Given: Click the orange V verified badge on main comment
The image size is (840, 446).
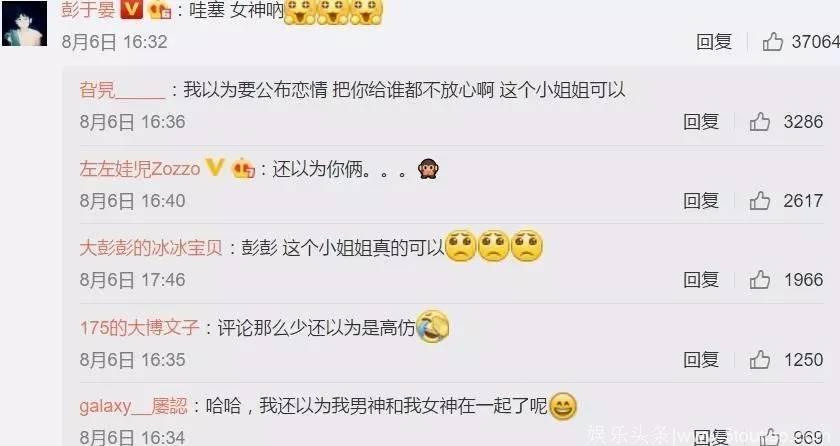Looking at the screenshot, I should point(131,9).
